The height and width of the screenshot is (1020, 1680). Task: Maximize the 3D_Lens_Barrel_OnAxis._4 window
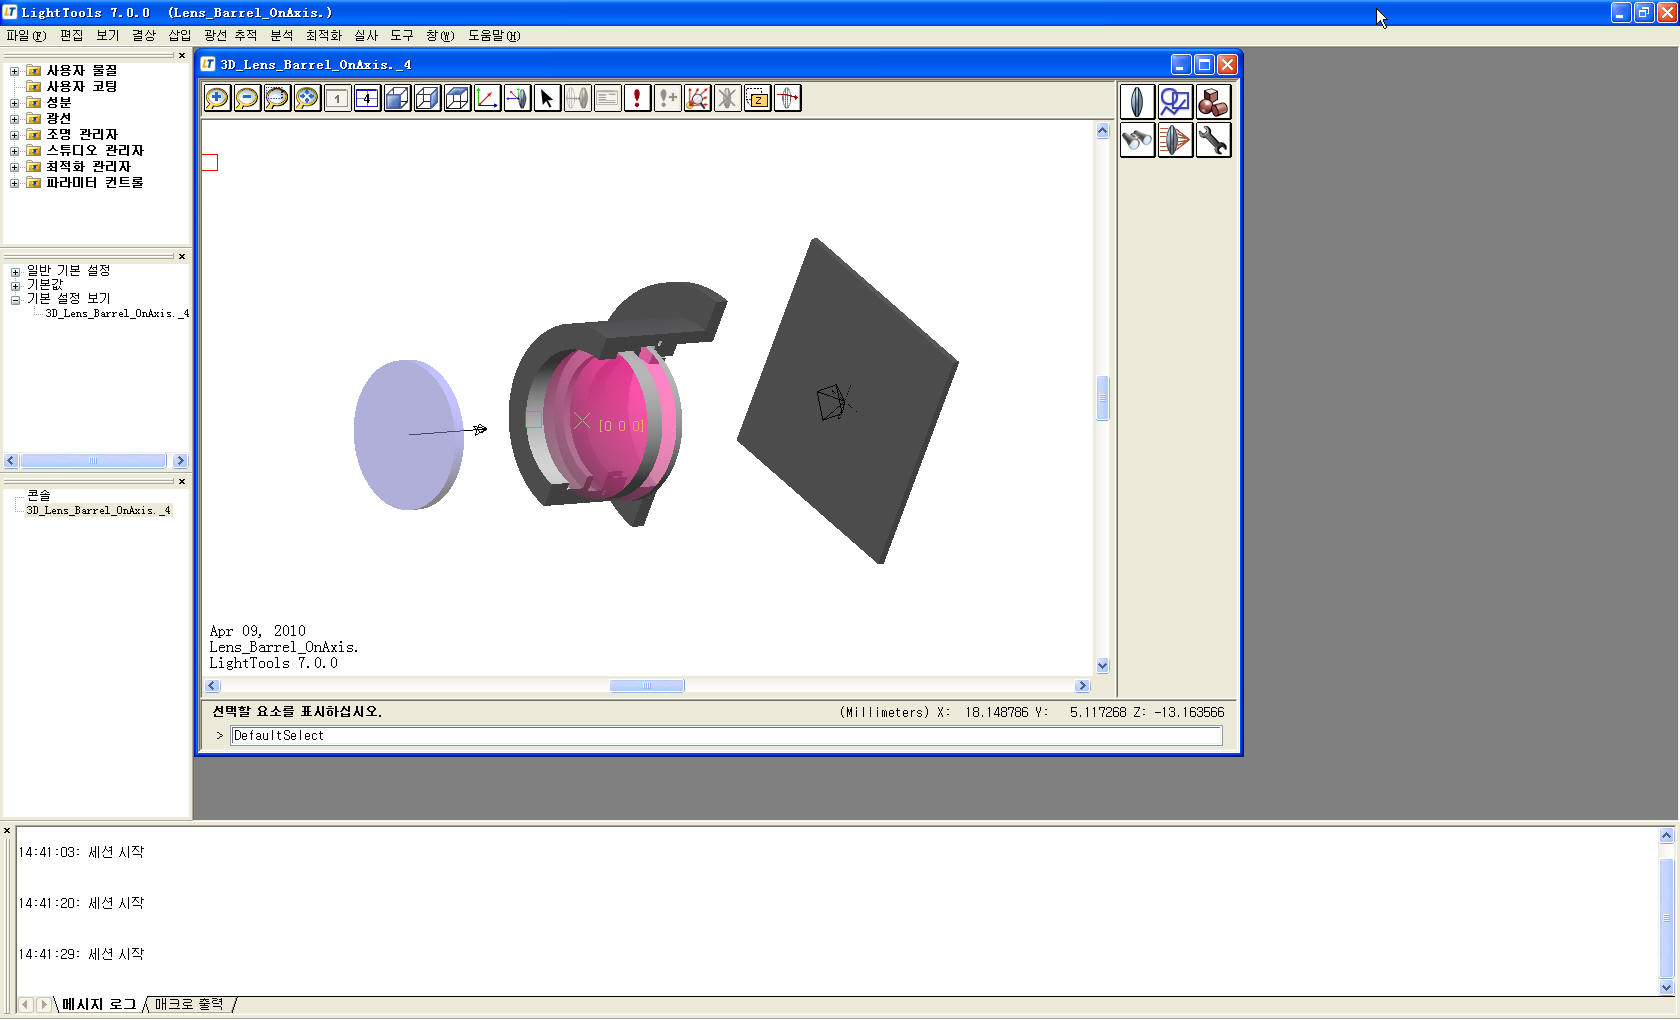coord(1204,65)
